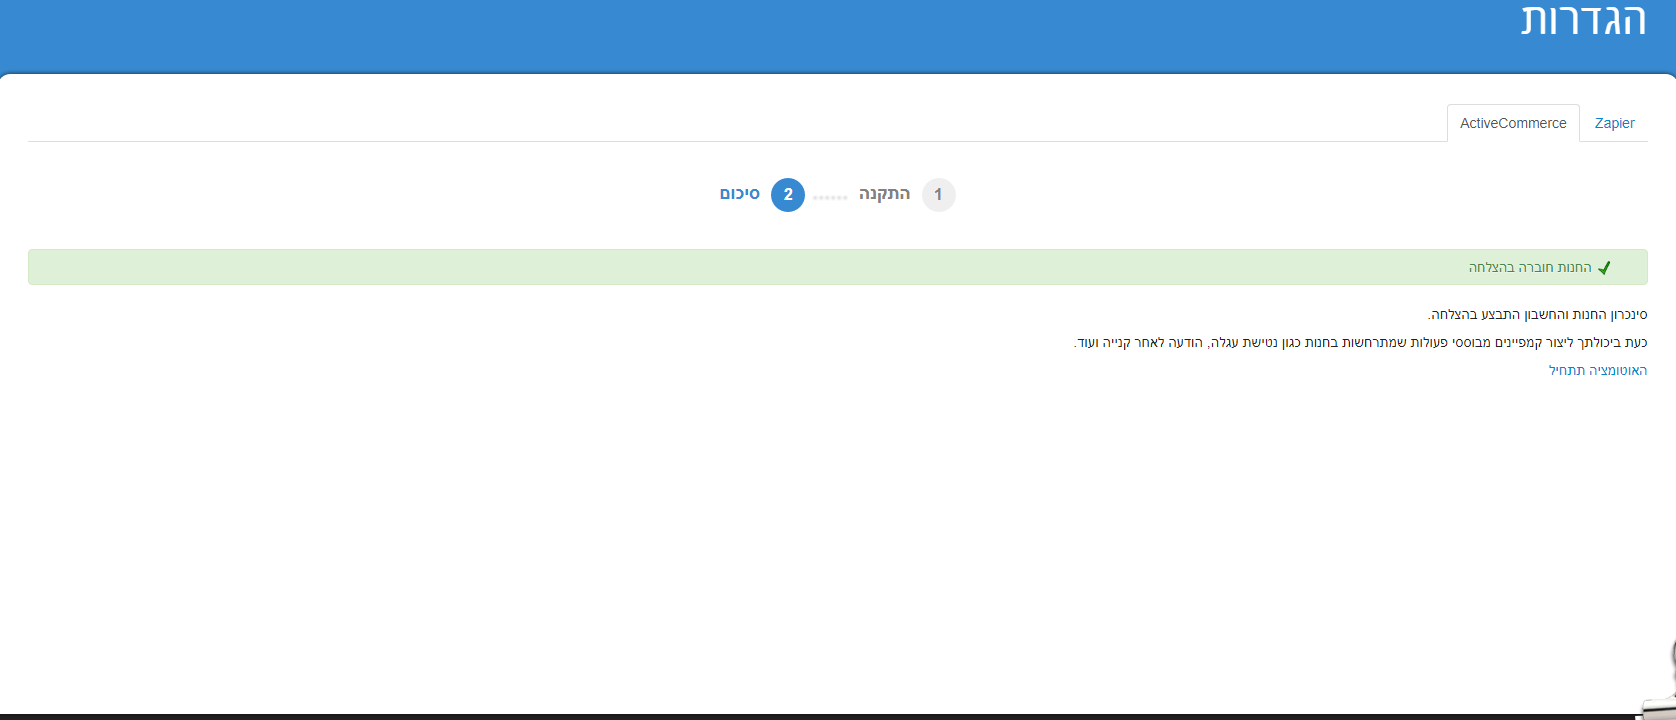1676x720 pixels.
Task: Switch to the ActiveCommerce tab
Action: [x=1512, y=123]
